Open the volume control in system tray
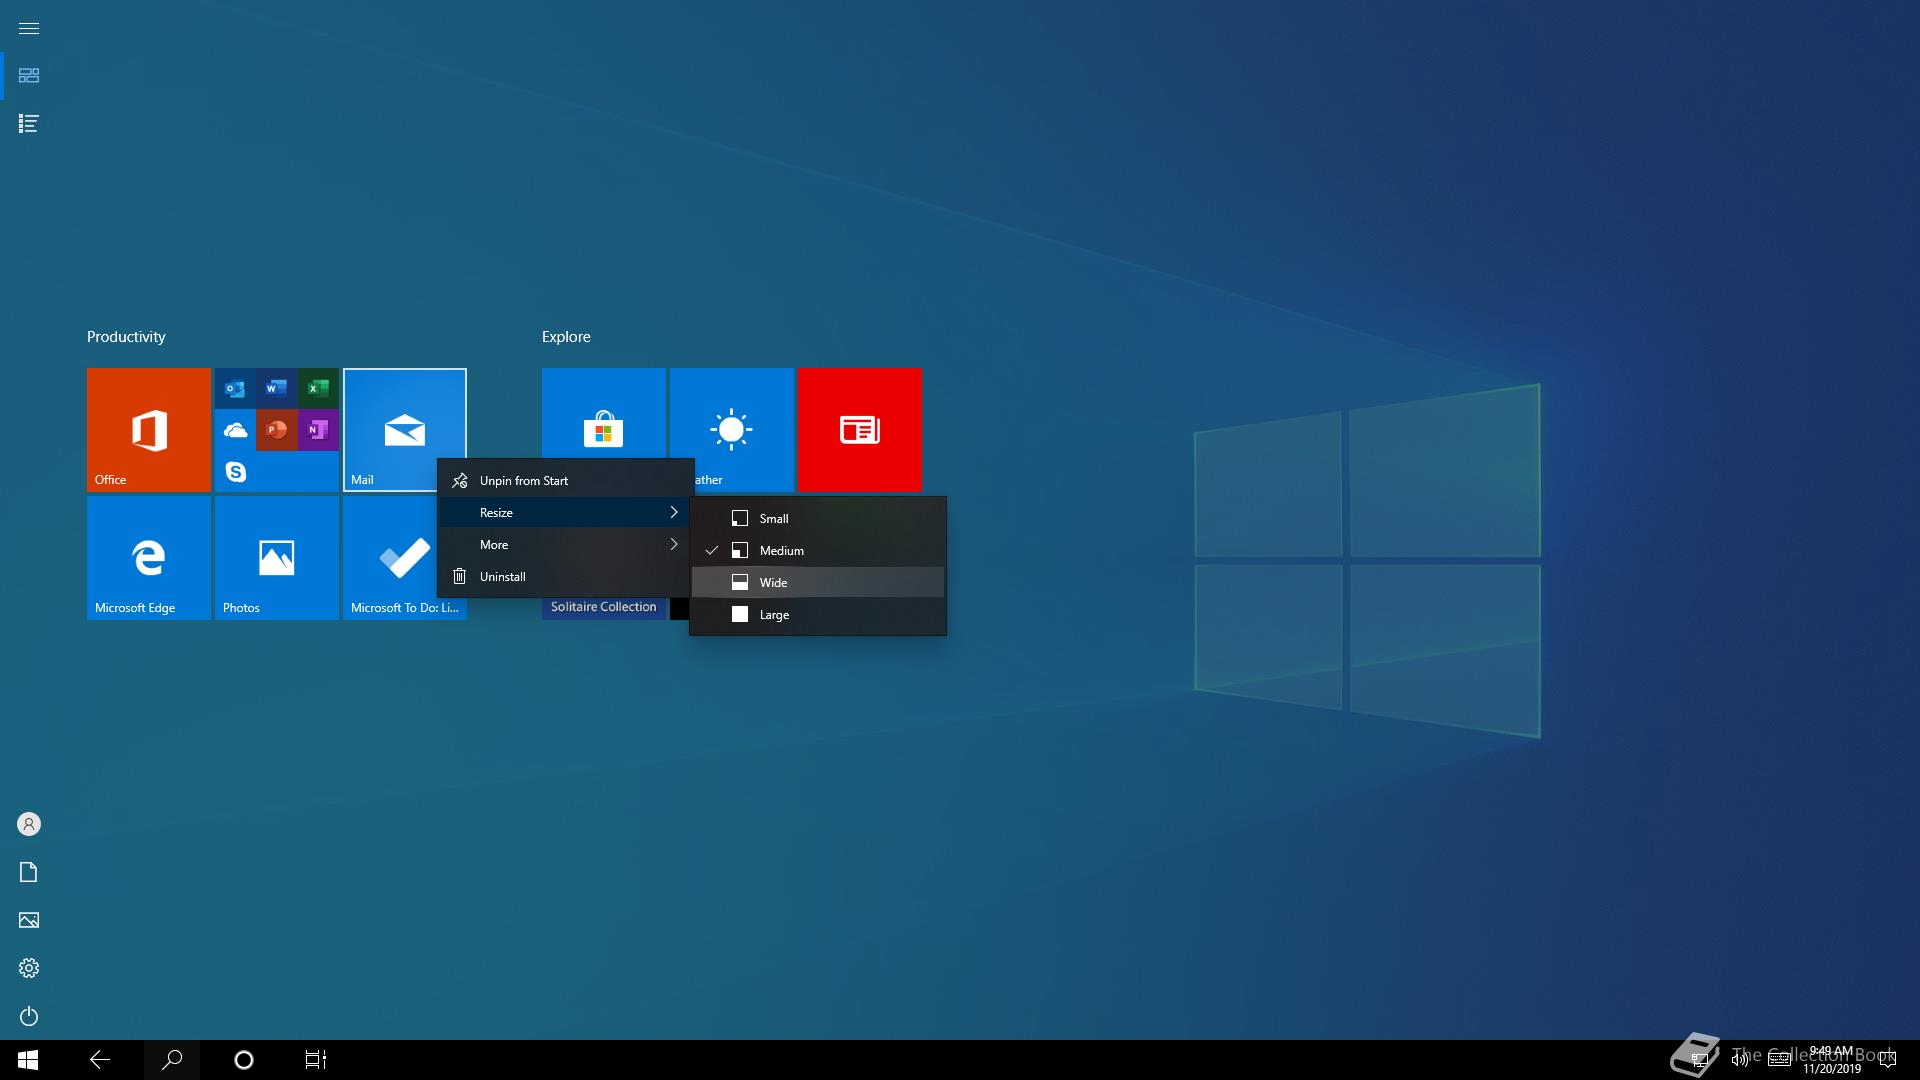Image resolution: width=1920 pixels, height=1080 pixels. (x=1740, y=1060)
